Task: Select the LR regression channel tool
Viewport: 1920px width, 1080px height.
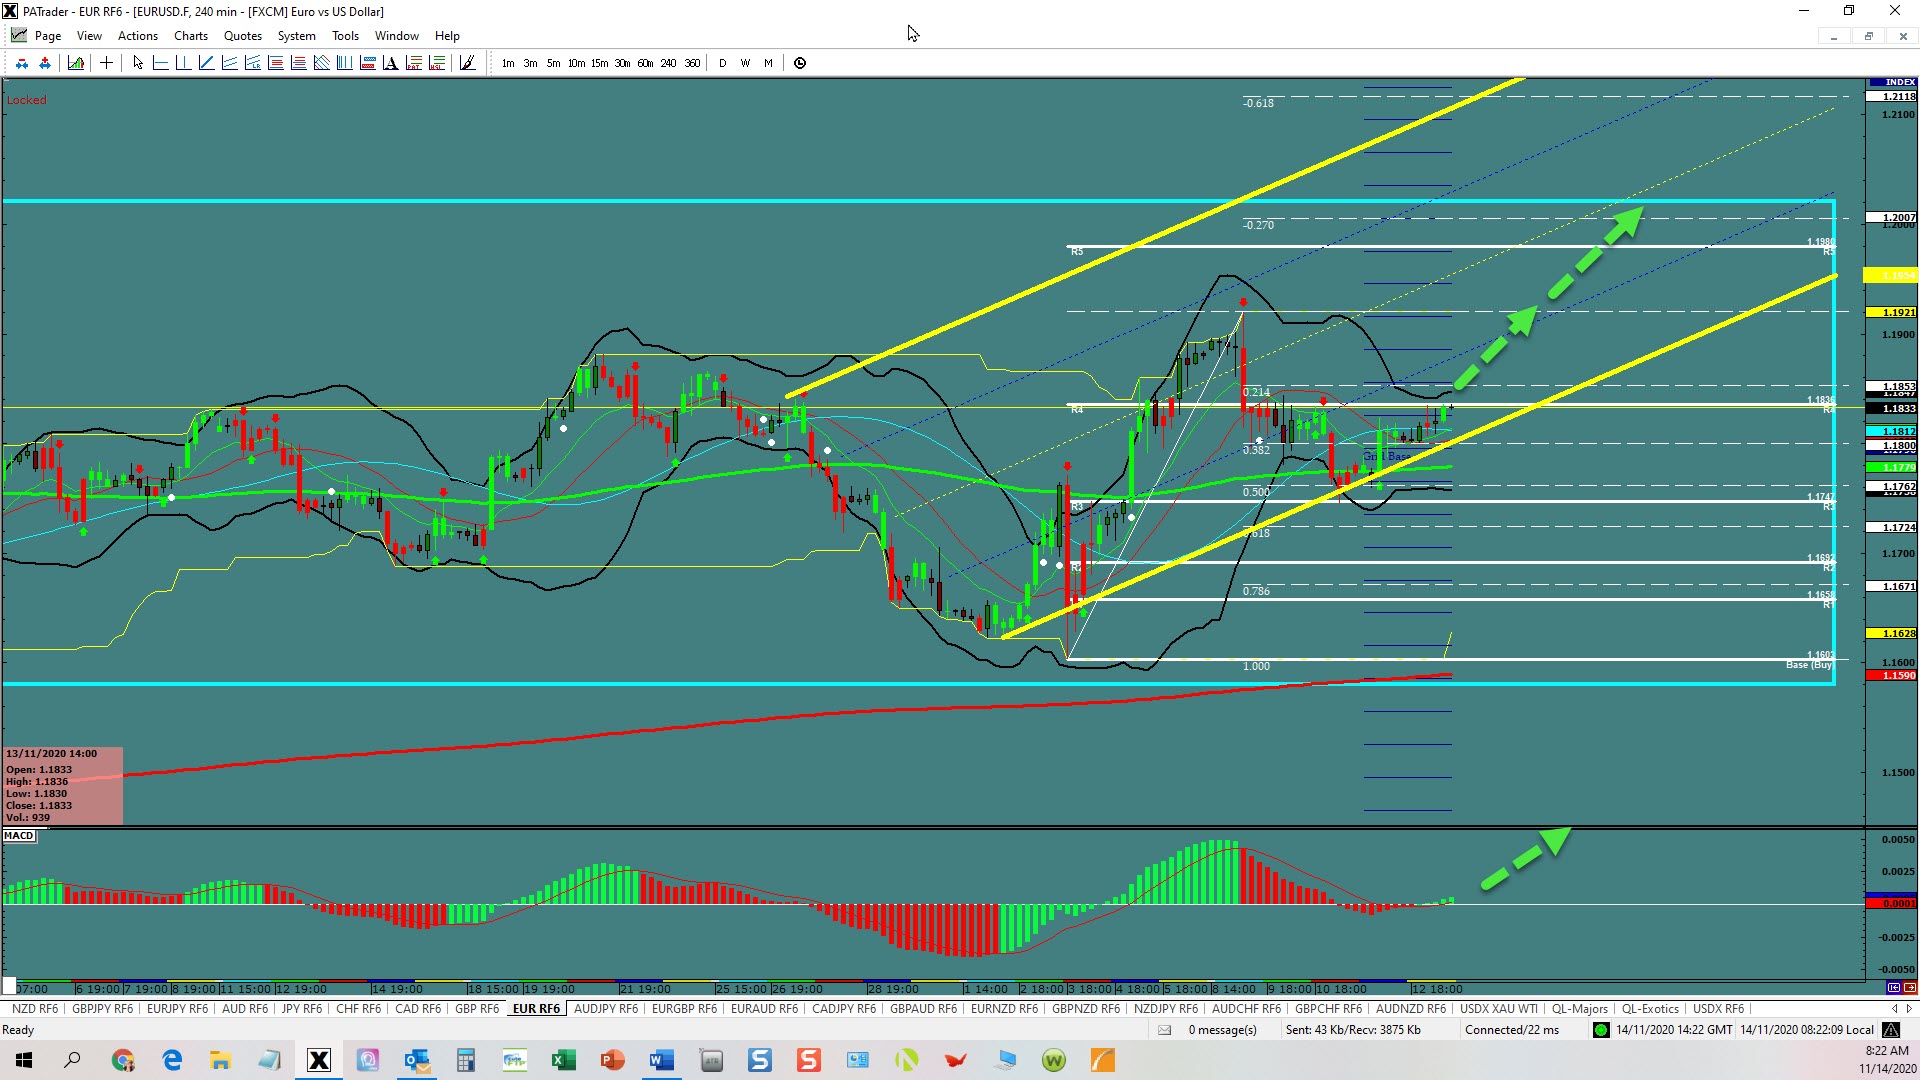Action: point(252,63)
